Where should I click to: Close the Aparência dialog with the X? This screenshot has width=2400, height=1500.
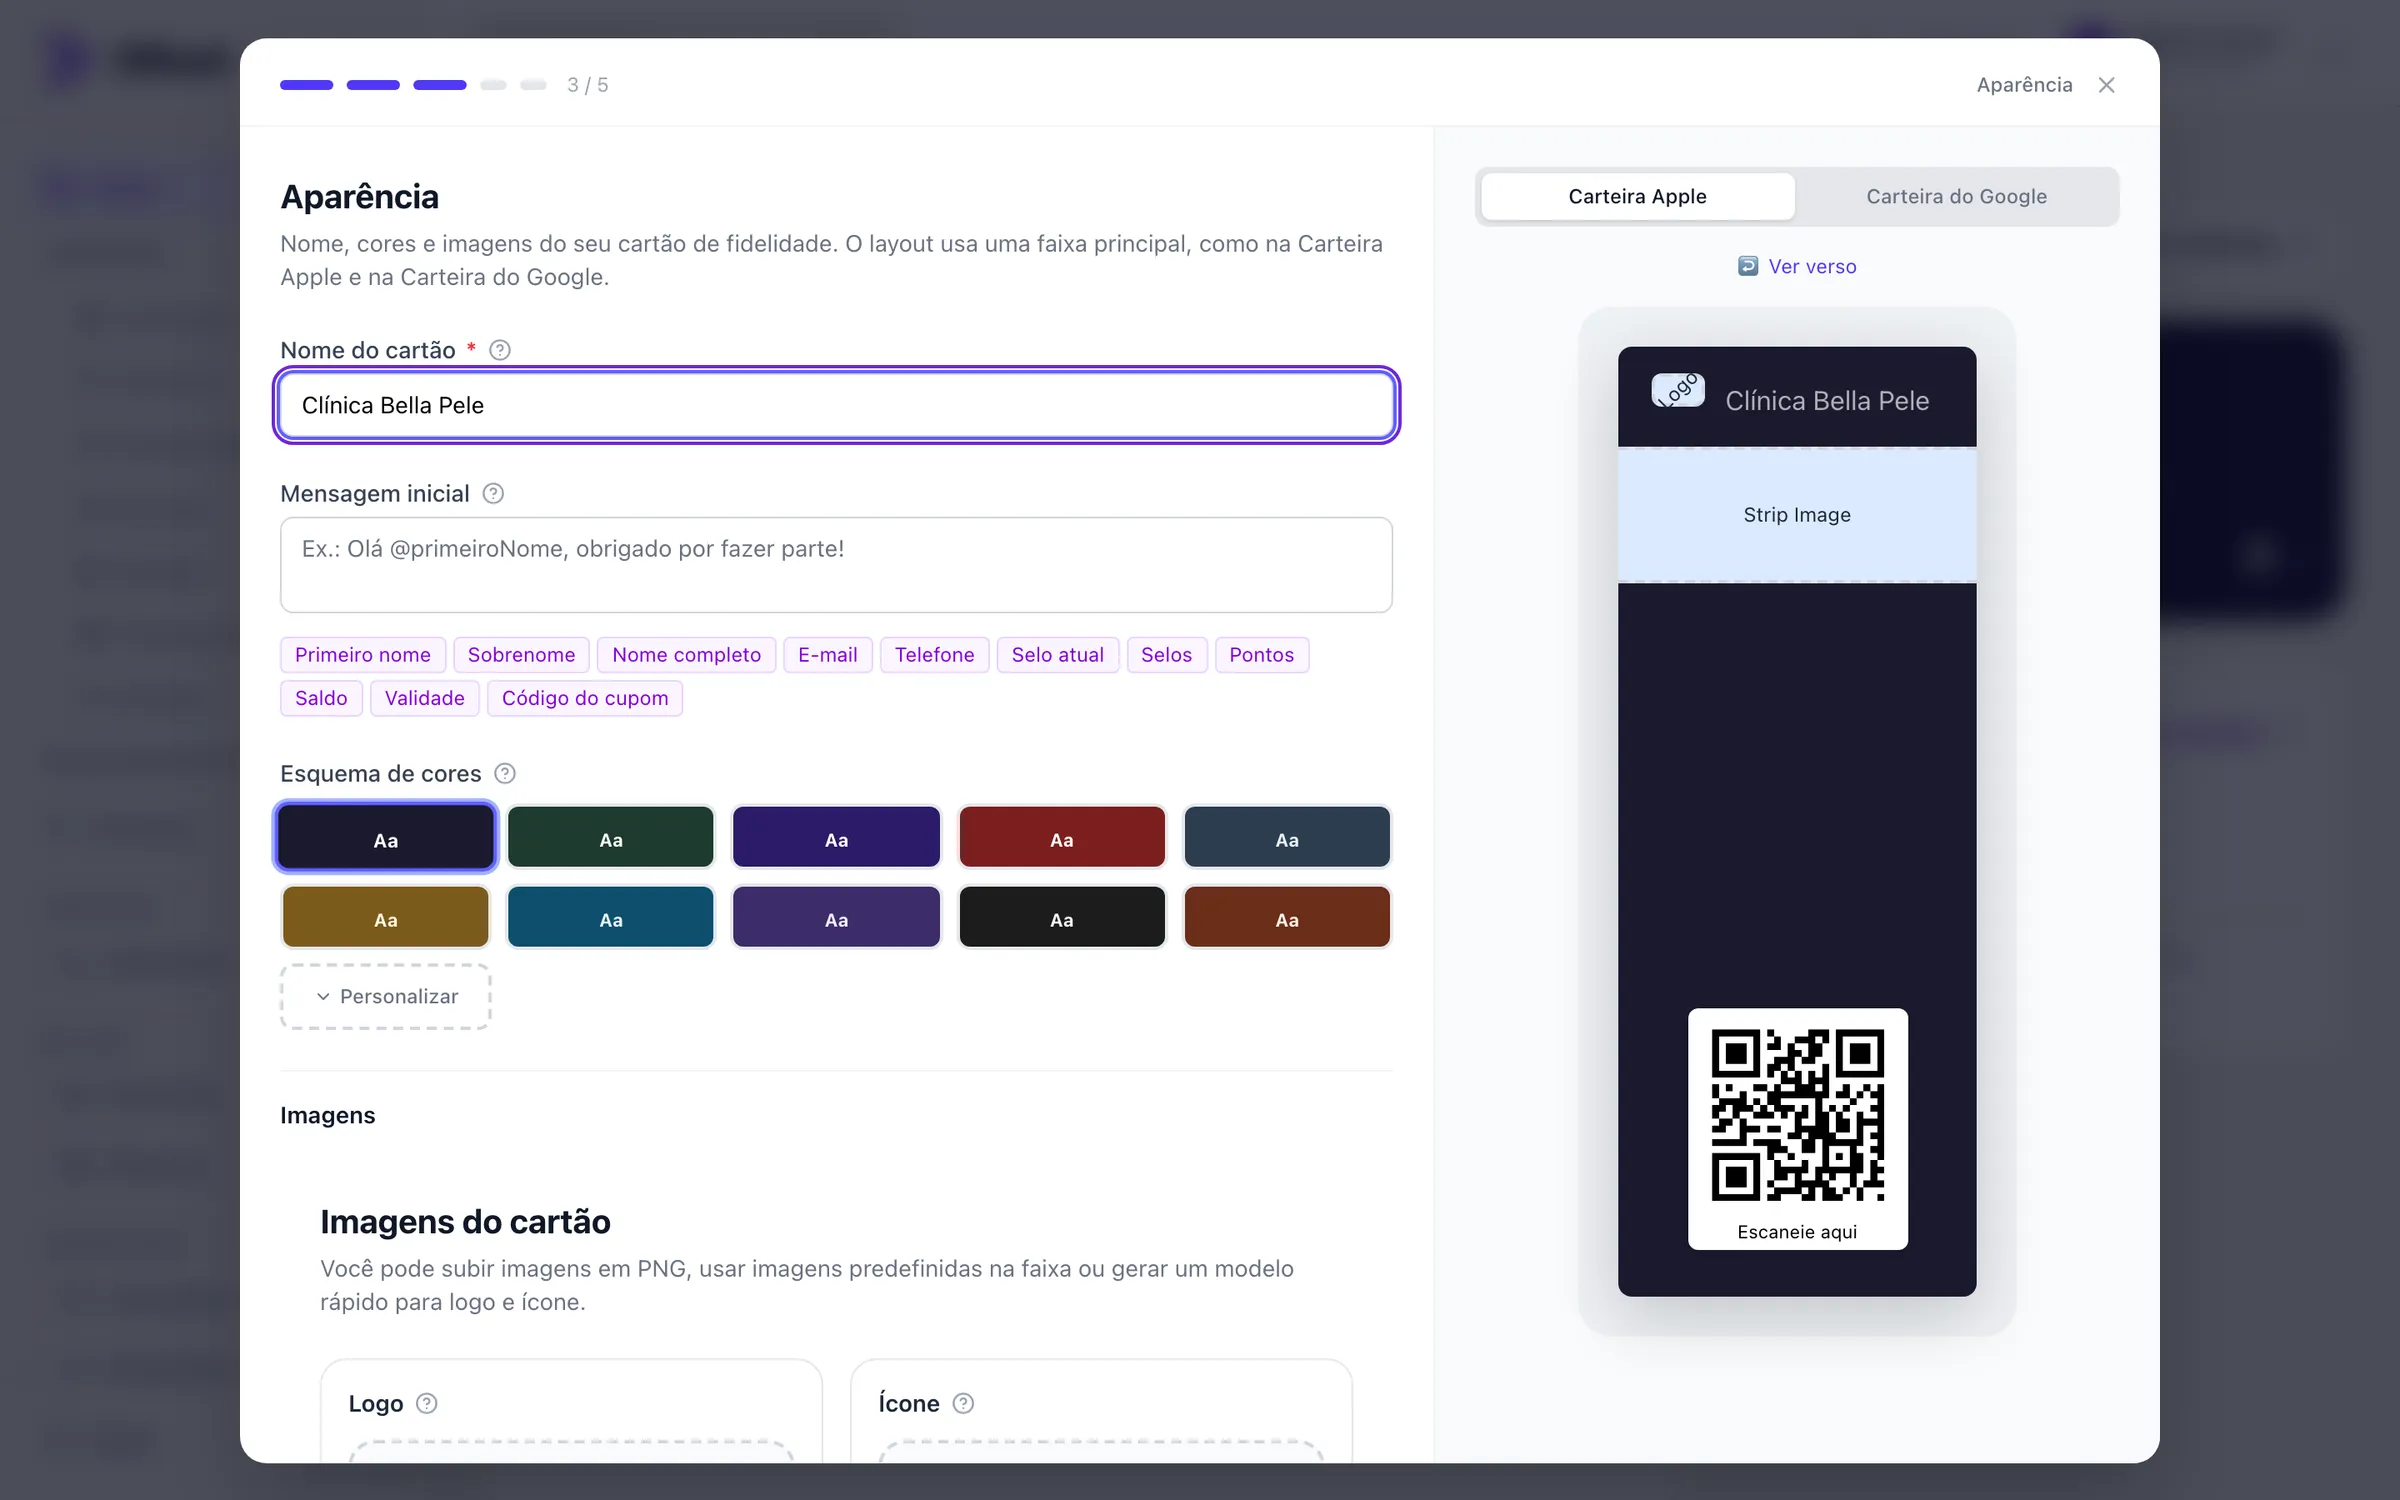[2106, 85]
